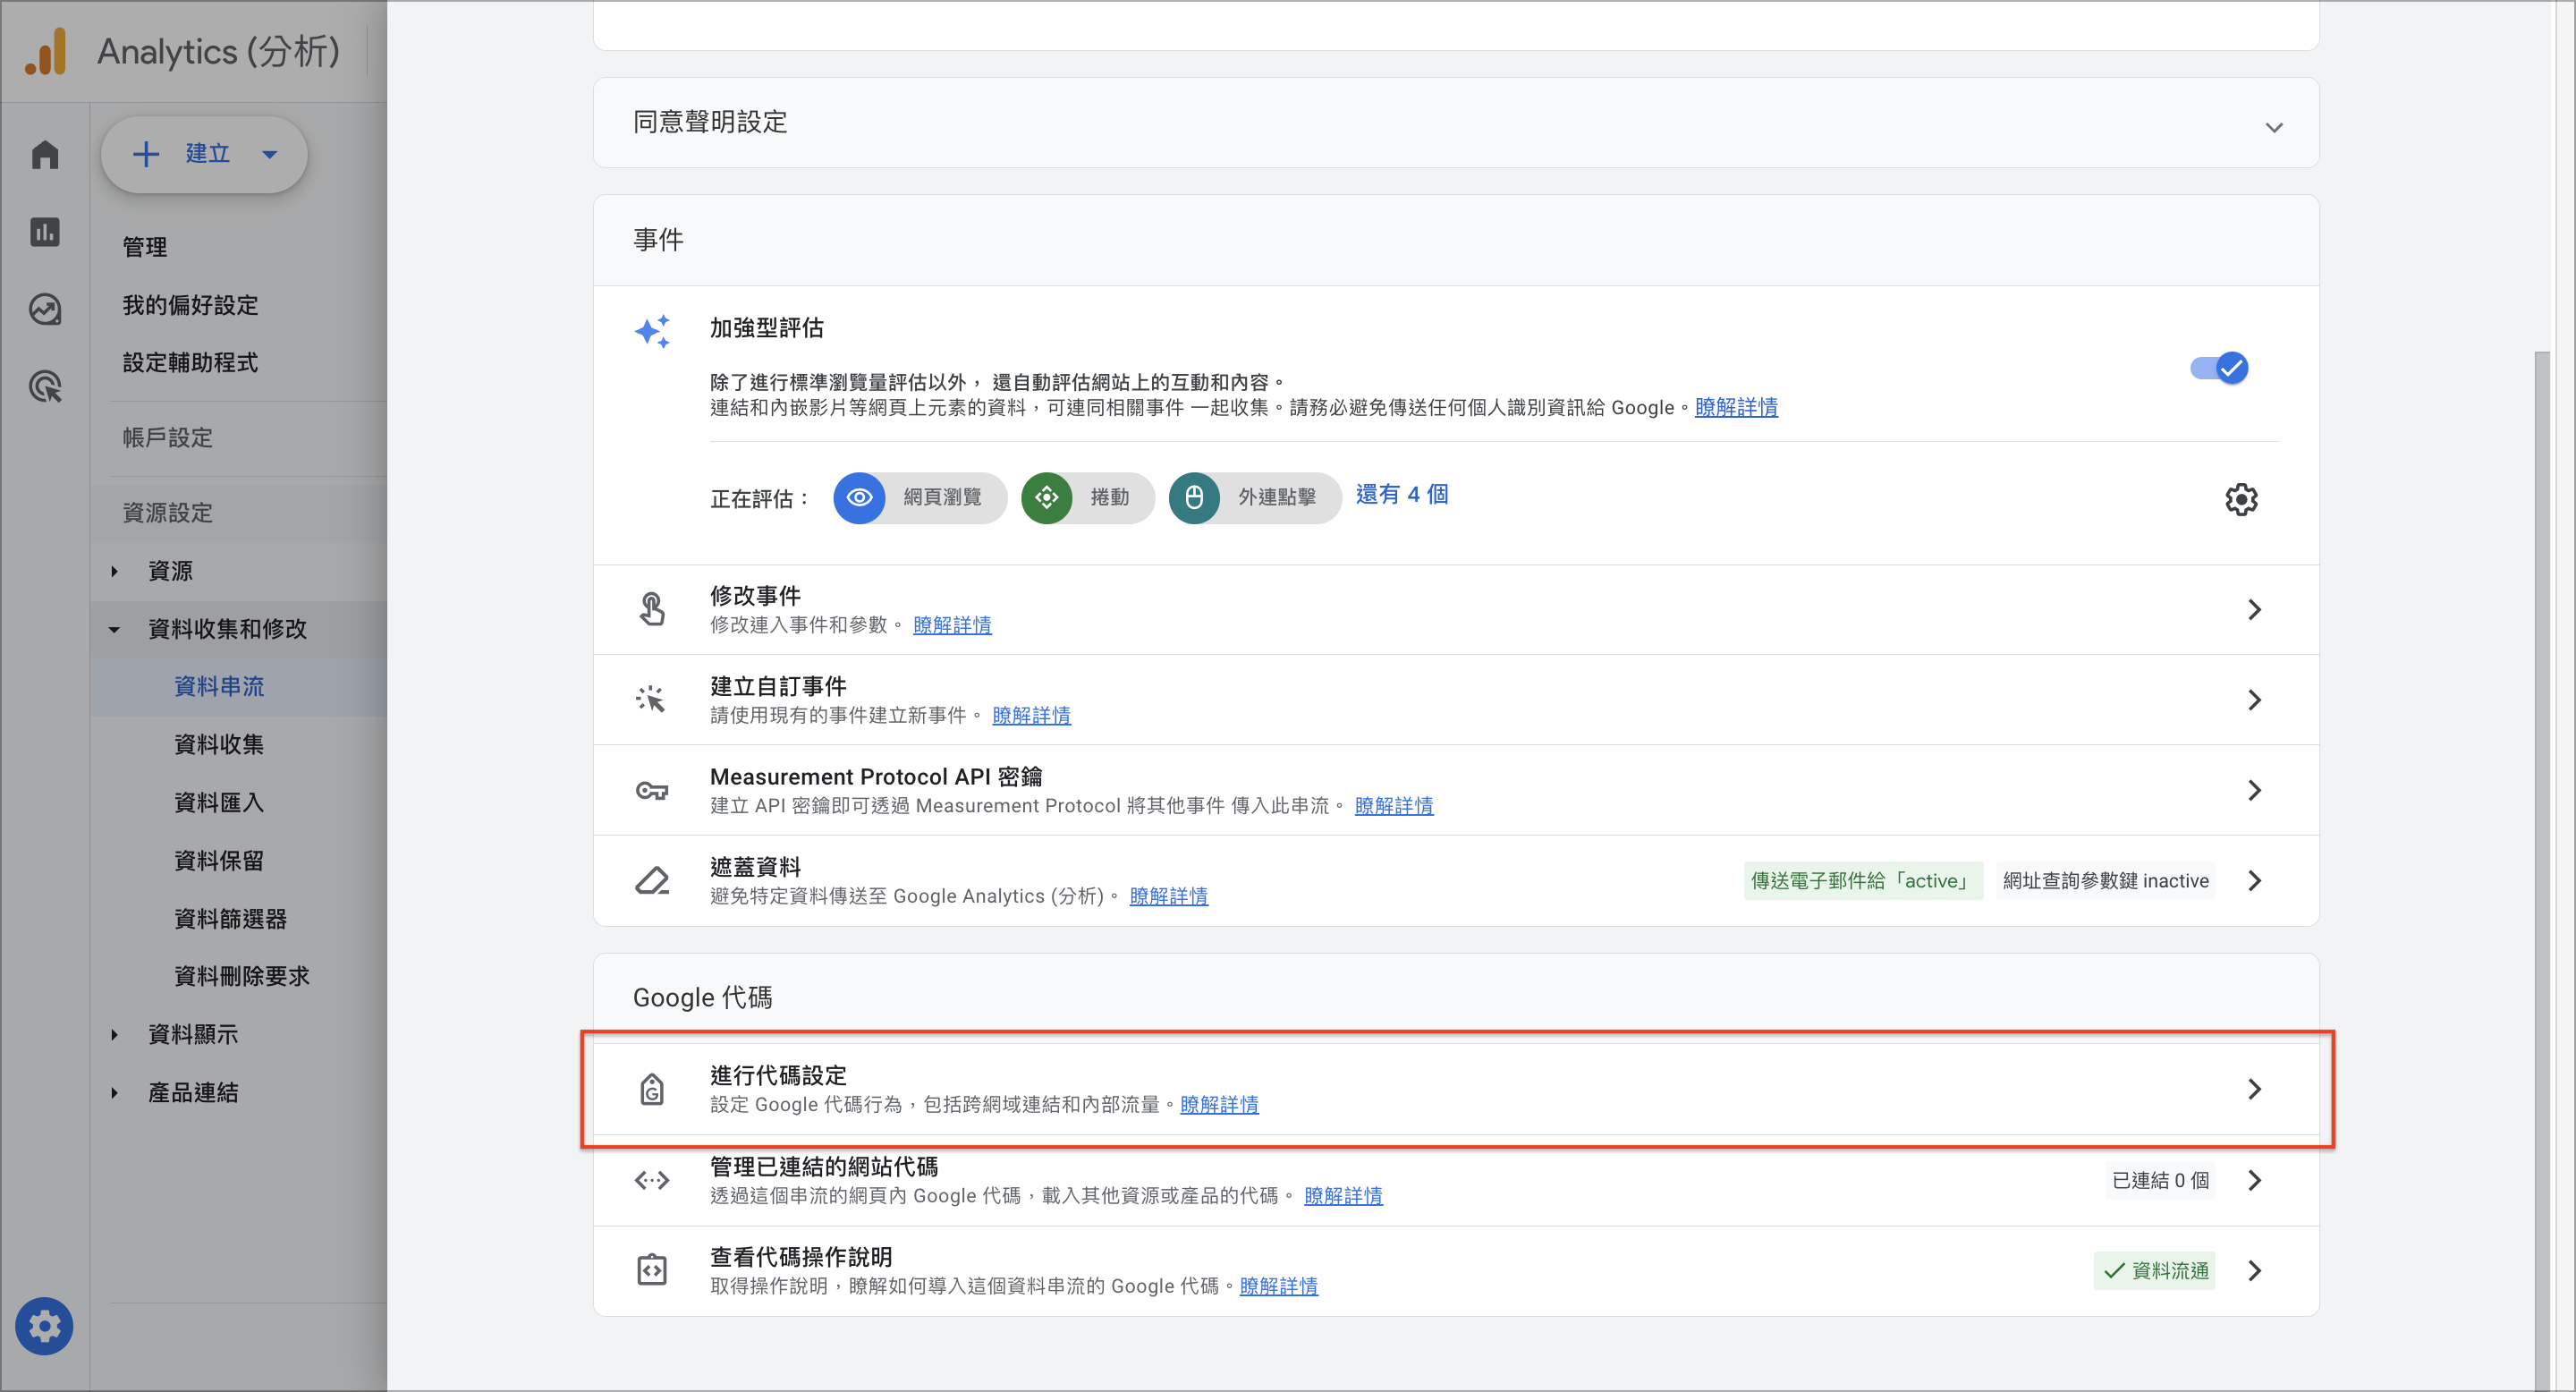Screen dimensions: 2576x1392
Task: Open the Explore icon in sidebar
Action: click(x=45, y=309)
